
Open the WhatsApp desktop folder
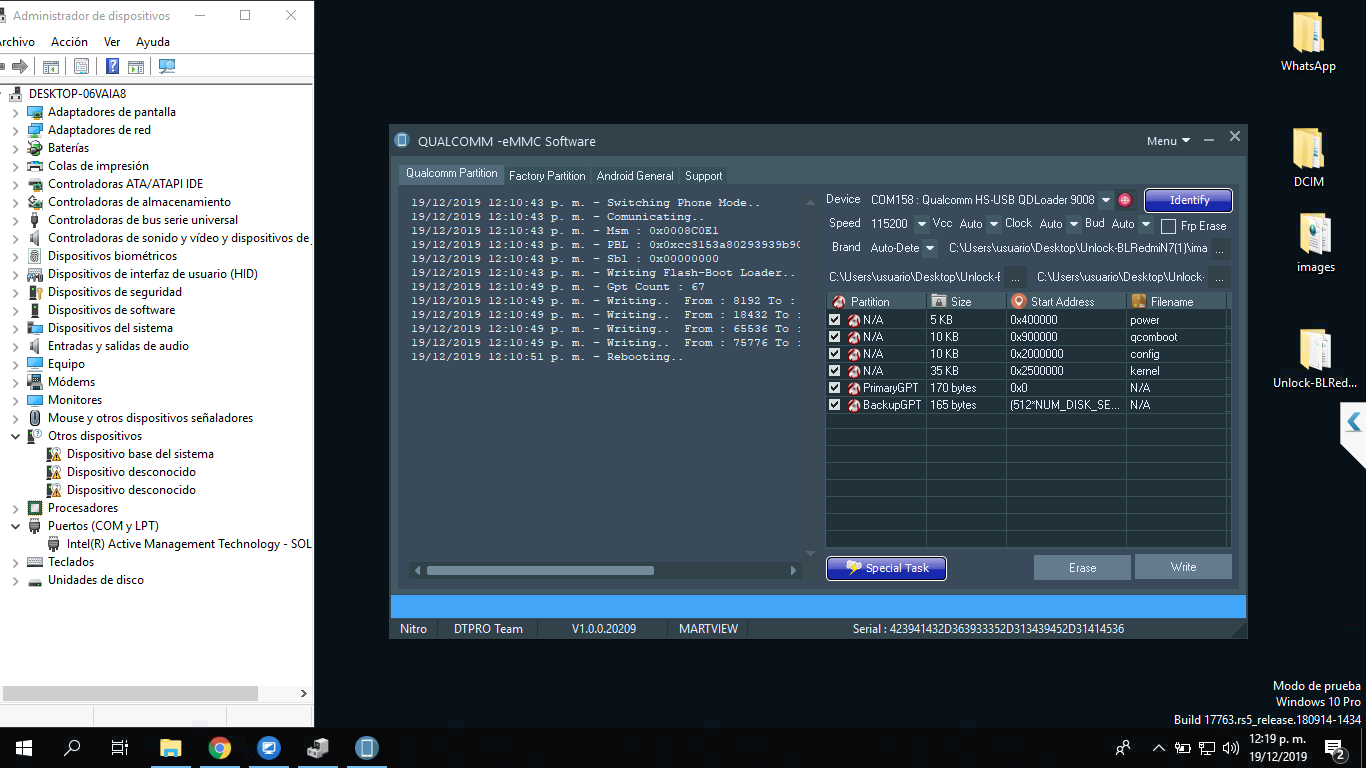click(1308, 43)
